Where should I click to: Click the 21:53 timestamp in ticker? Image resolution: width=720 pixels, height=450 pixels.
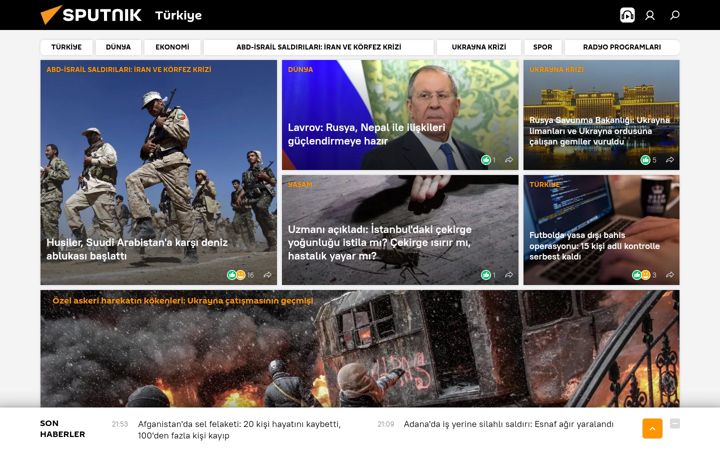coord(120,424)
